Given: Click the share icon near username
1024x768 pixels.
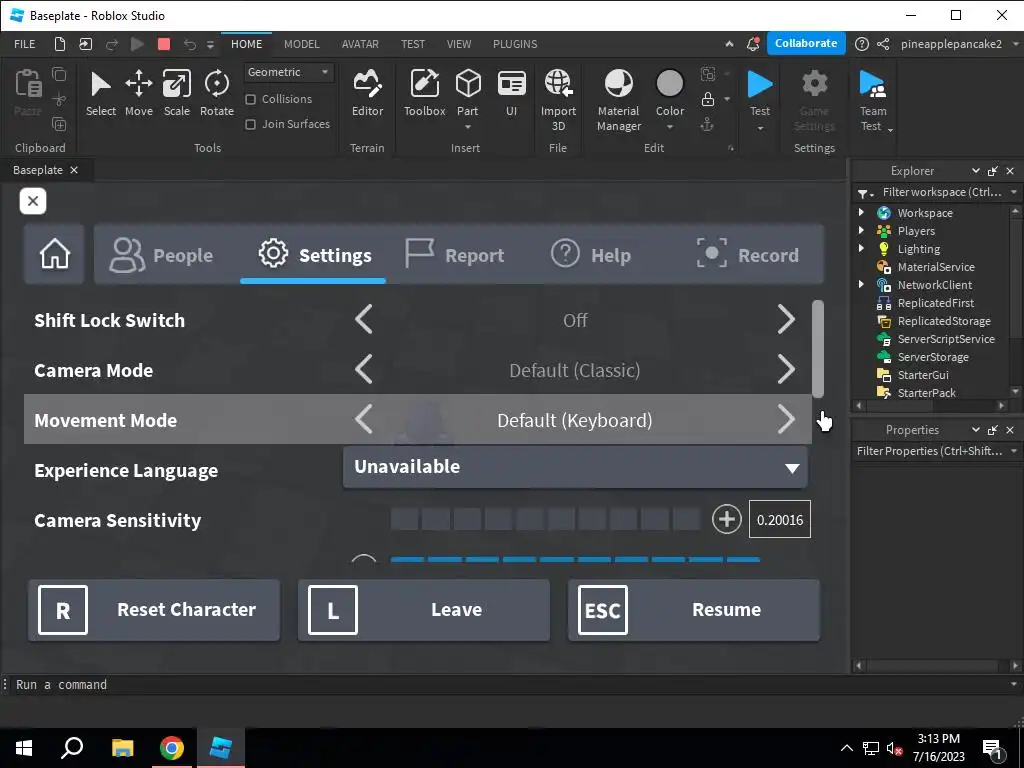Looking at the screenshot, I should pyautogui.click(x=883, y=44).
